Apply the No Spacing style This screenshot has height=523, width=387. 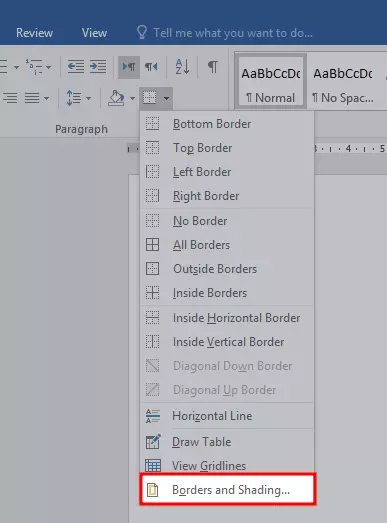click(x=343, y=82)
